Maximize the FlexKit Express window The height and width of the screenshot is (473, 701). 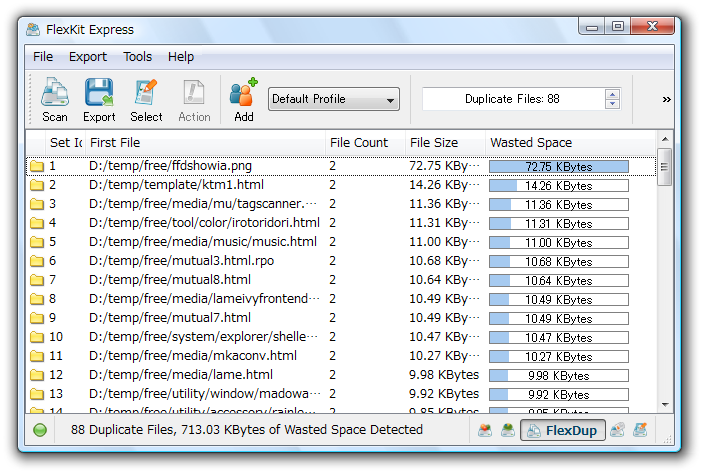[x=617, y=26]
